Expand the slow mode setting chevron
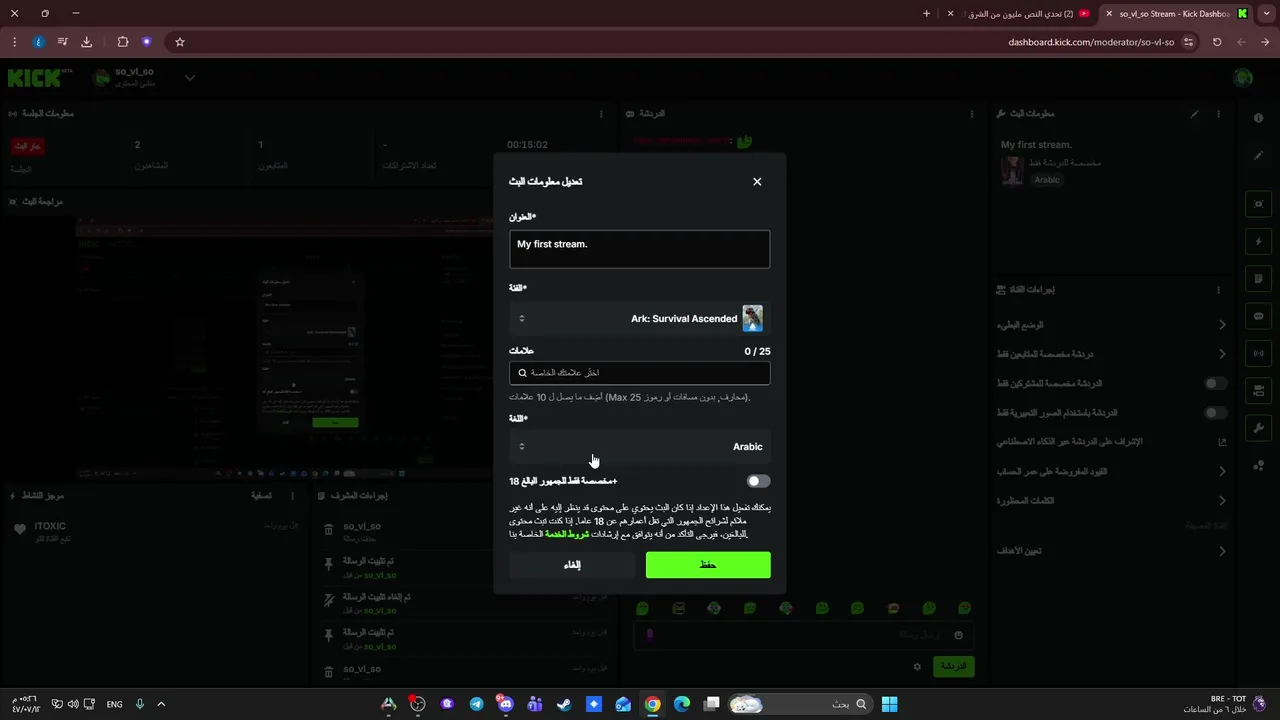This screenshot has width=1280, height=720. coord(1222,325)
